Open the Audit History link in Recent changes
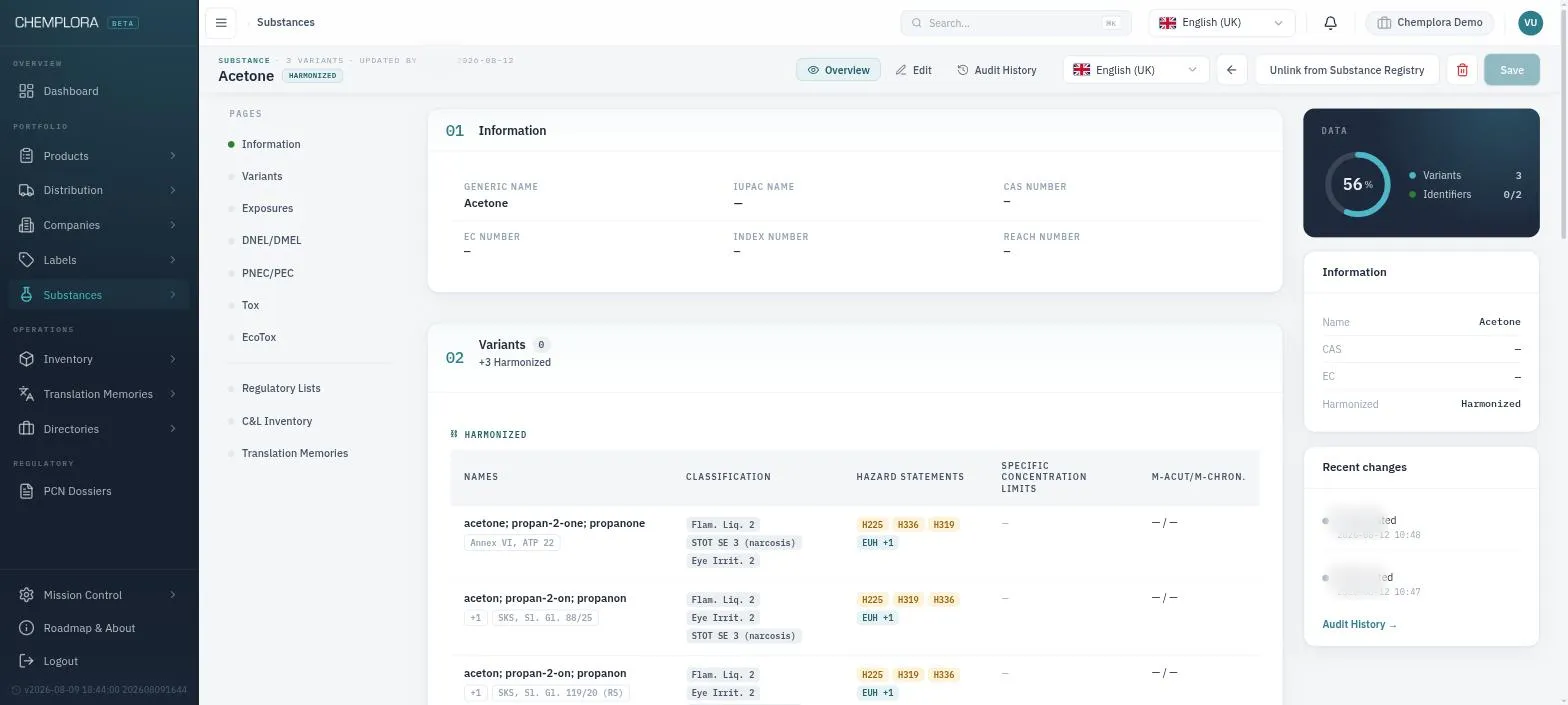 pos(1359,624)
